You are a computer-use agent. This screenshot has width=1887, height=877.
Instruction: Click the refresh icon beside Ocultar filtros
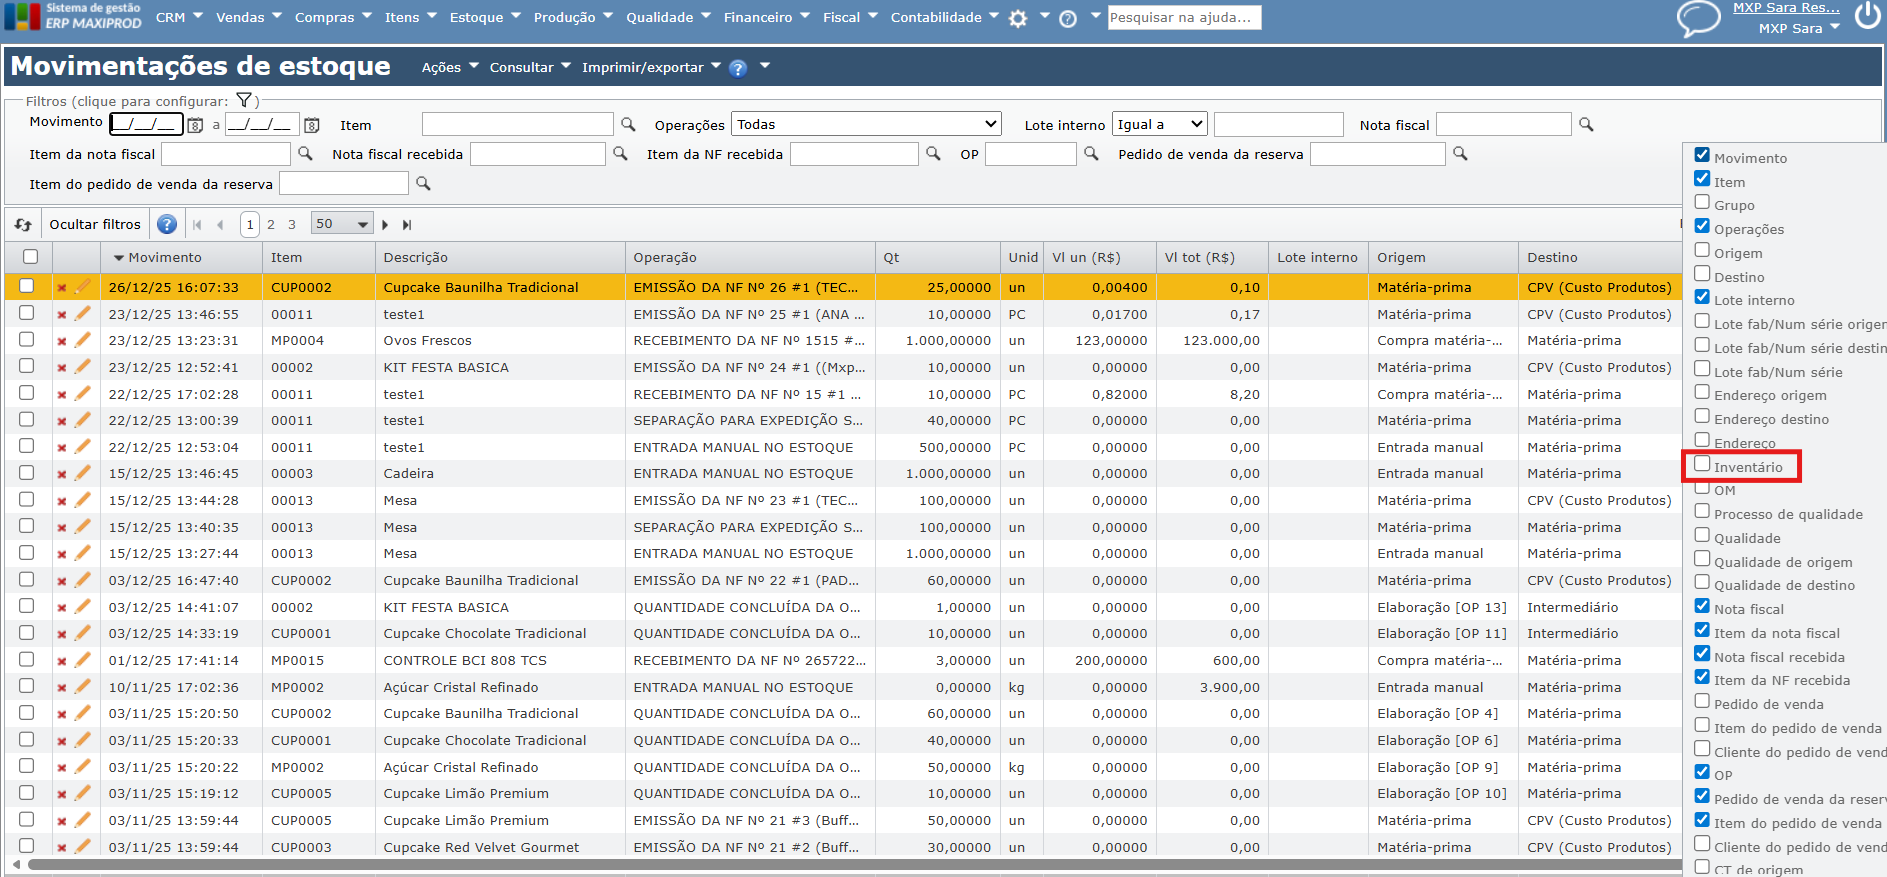pyautogui.click(x=23, y=225)
